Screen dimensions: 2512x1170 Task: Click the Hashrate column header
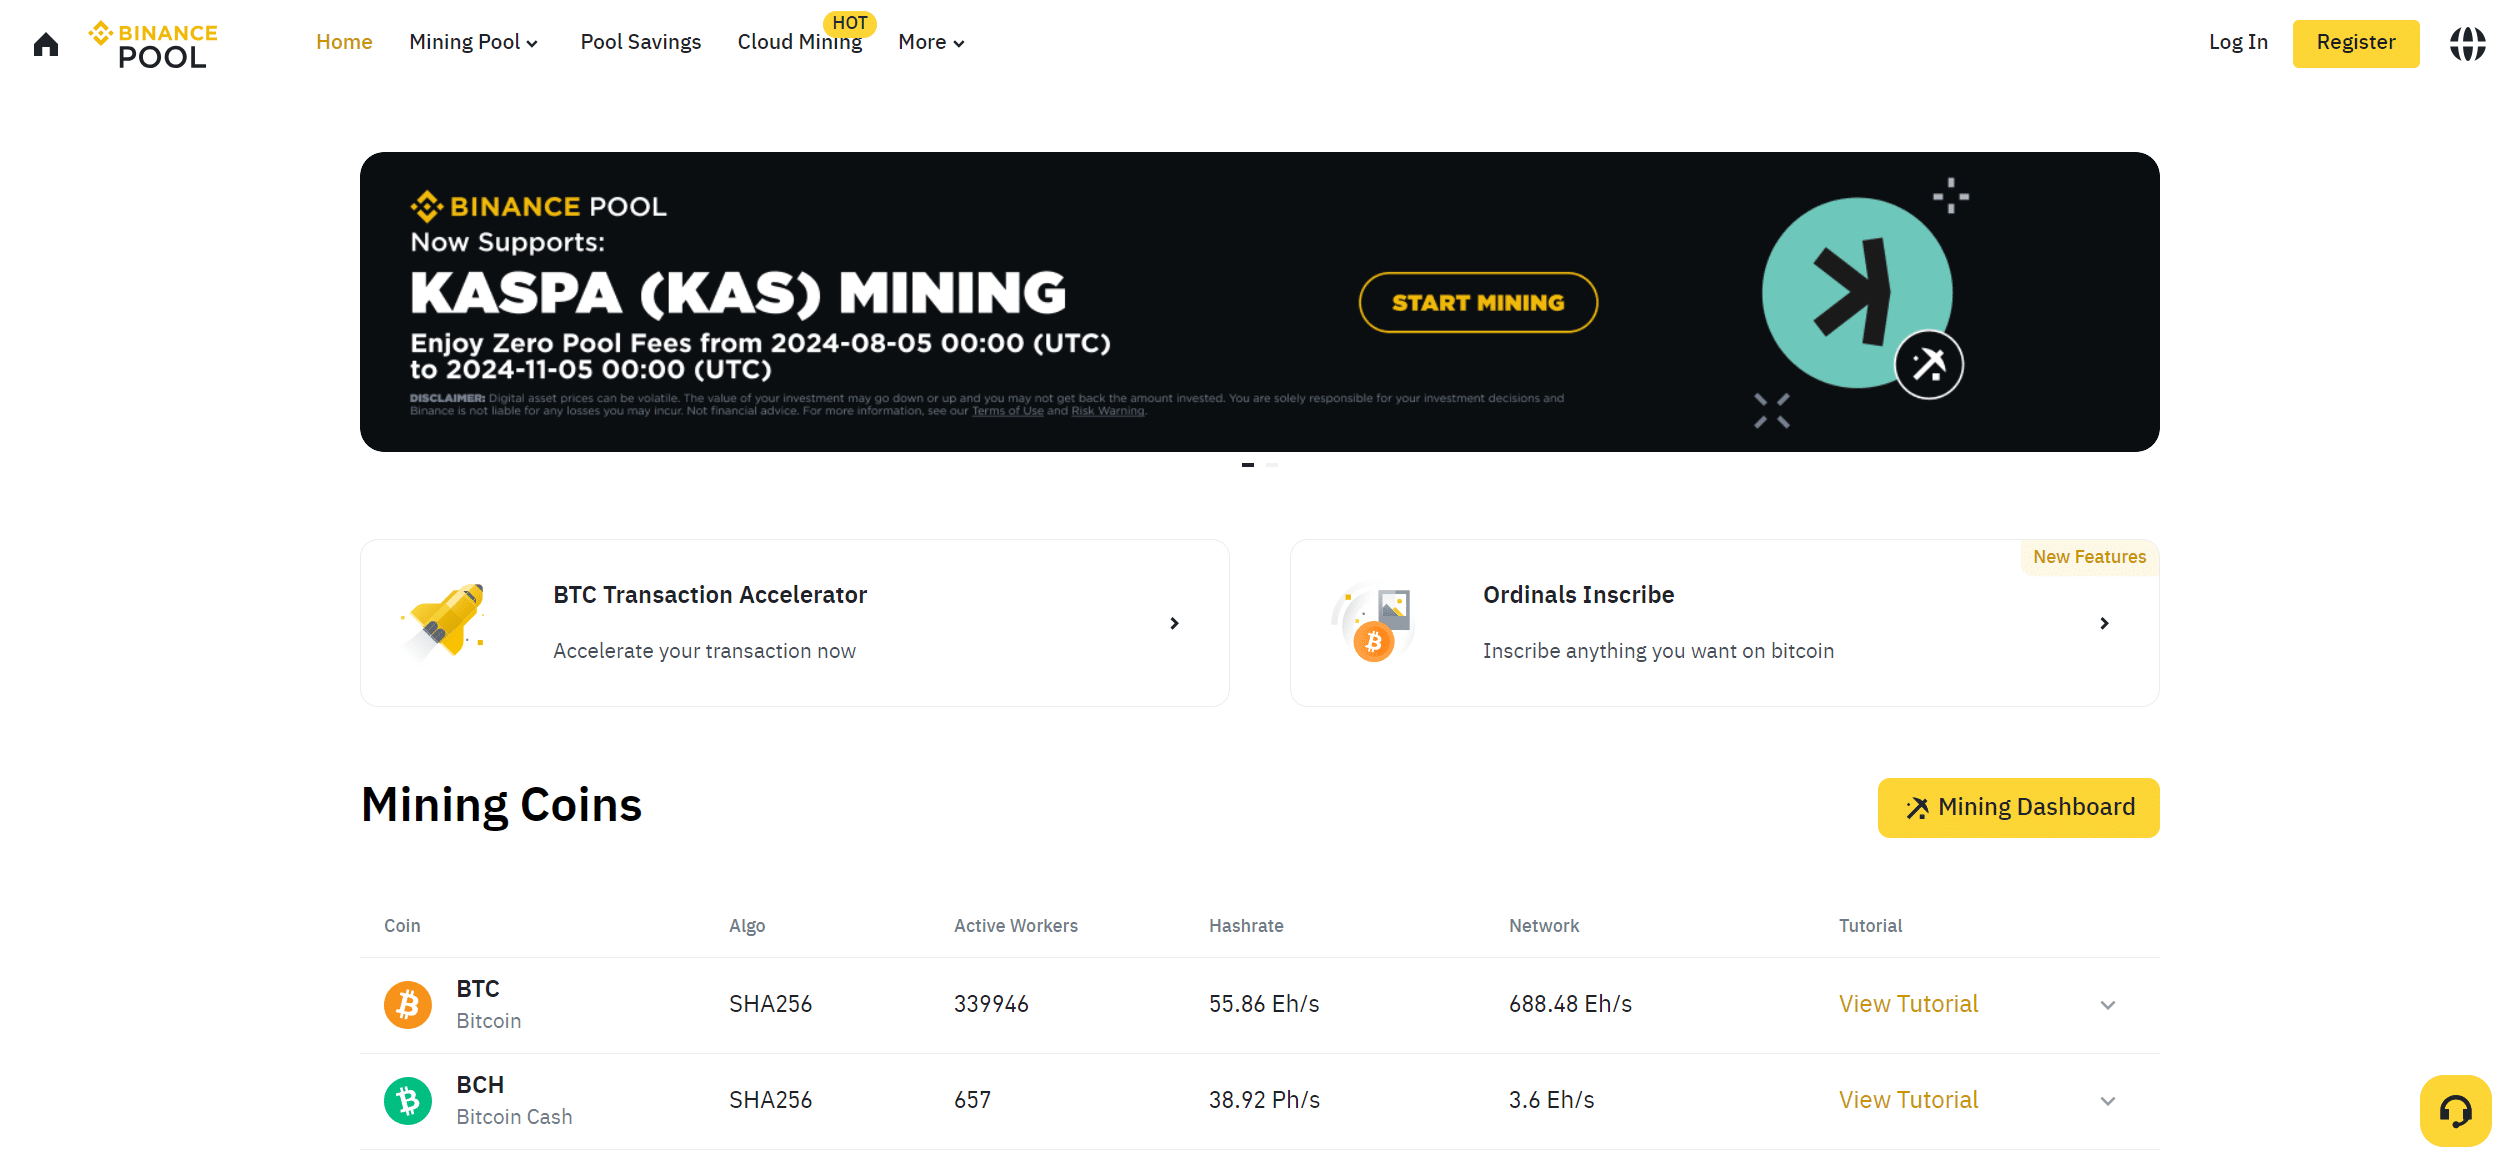pos(1246,926)
